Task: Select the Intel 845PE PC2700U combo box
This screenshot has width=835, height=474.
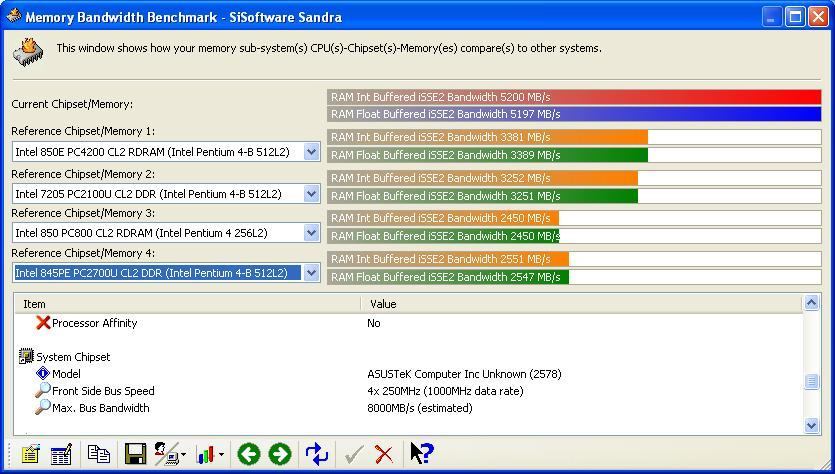Action: pyautogui.click(x=166, y=273)
